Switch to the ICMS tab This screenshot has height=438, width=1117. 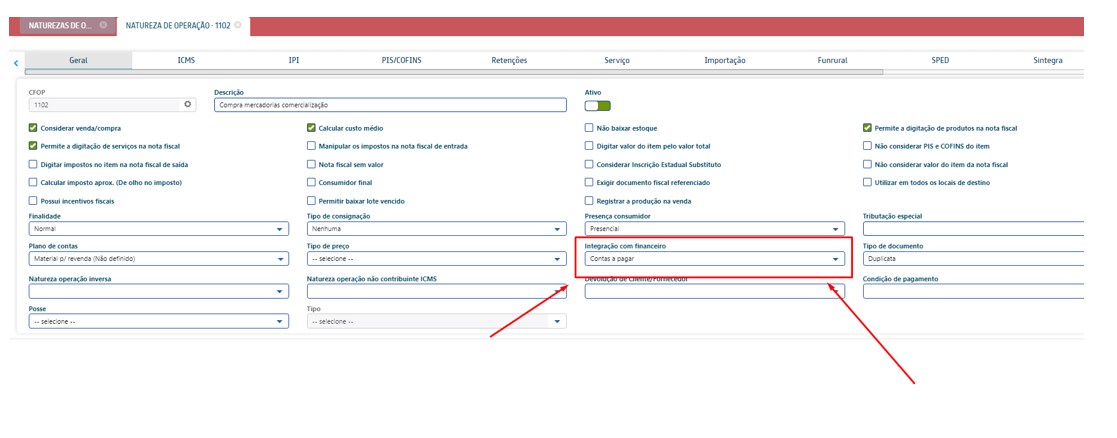click(186, 60)
